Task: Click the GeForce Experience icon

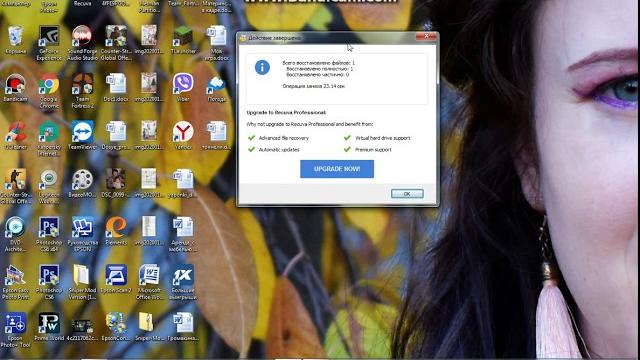Action: click(x=49, y=43)
